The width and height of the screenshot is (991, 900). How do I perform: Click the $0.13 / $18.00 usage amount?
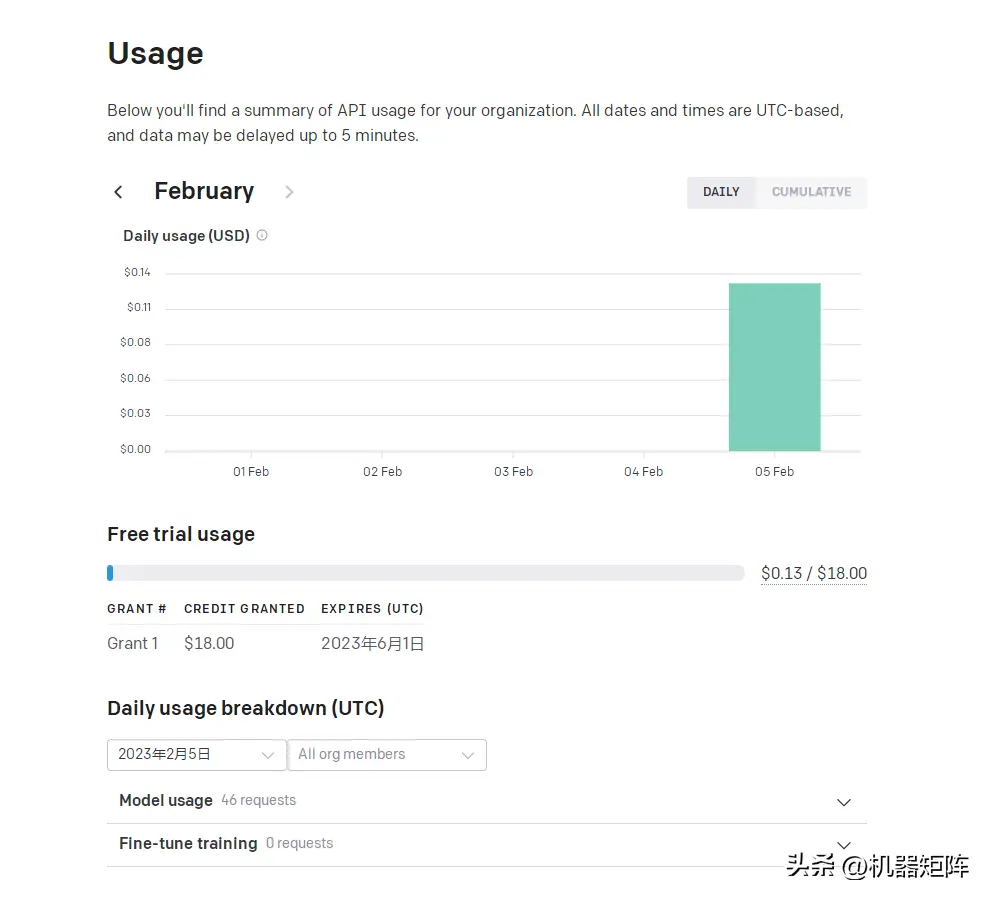(813, 573)
